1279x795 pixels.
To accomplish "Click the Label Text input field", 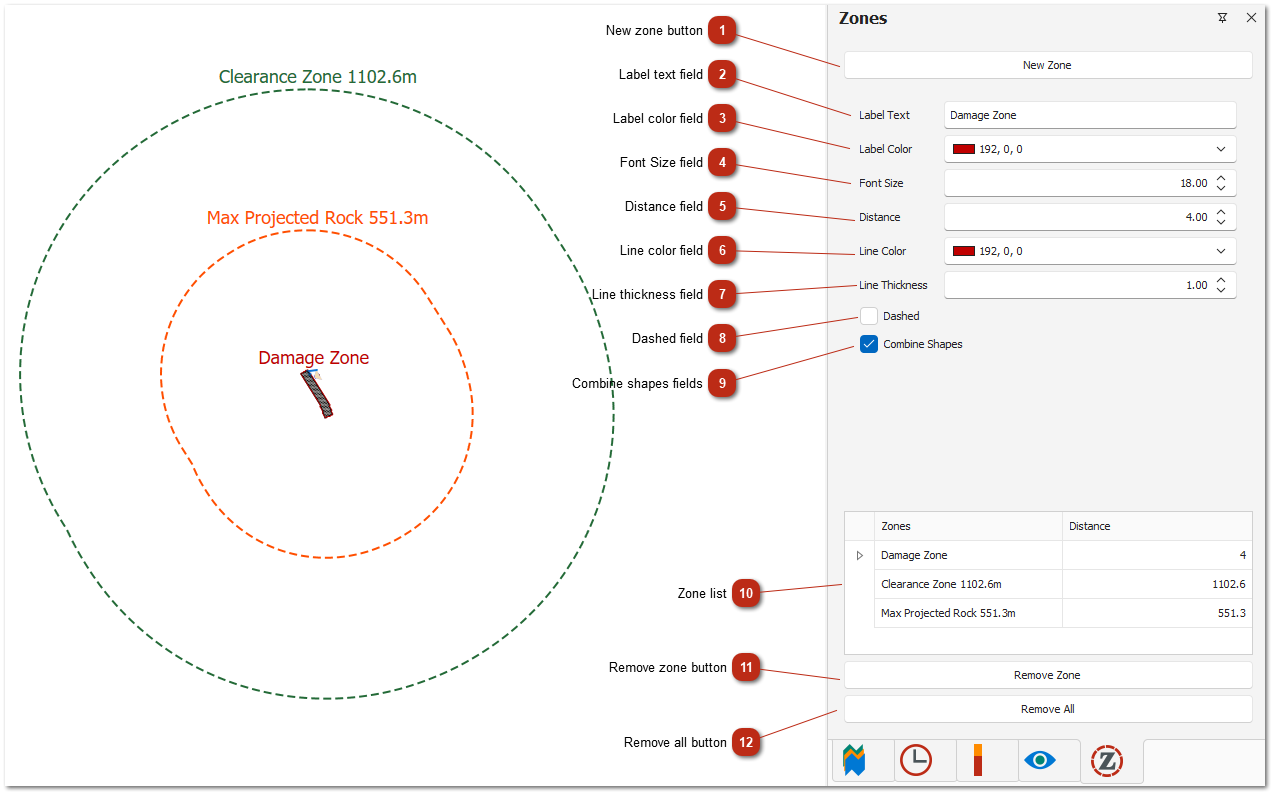I will point(1089,115).
